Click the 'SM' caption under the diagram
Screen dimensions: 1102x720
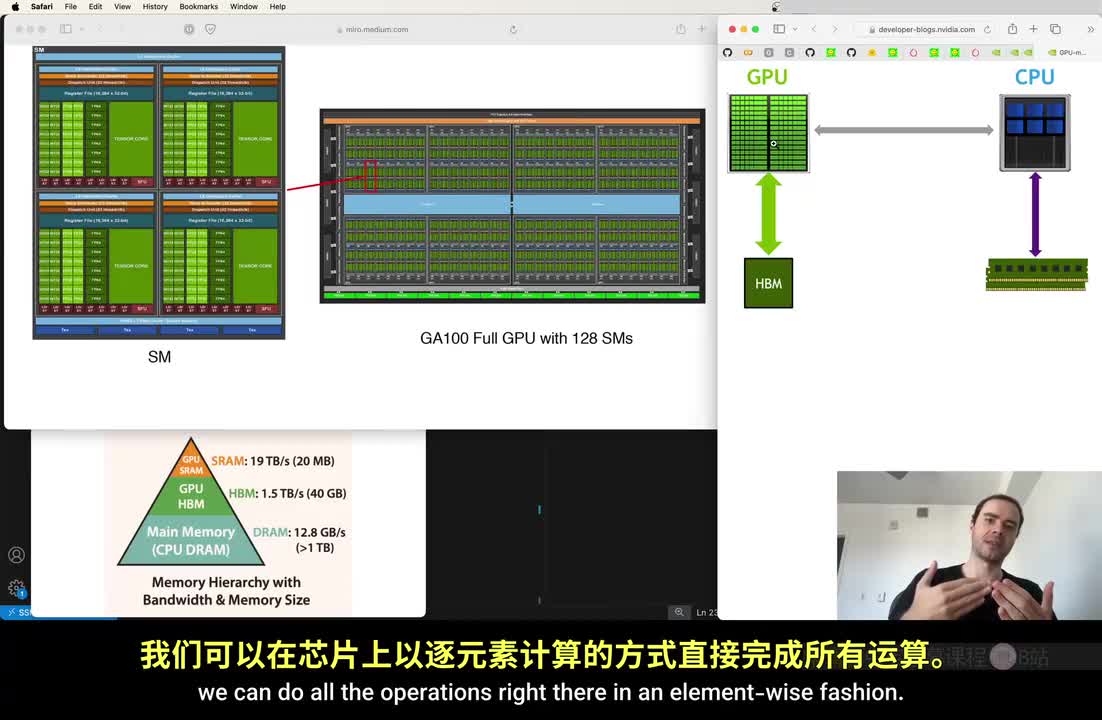point(160,357)
